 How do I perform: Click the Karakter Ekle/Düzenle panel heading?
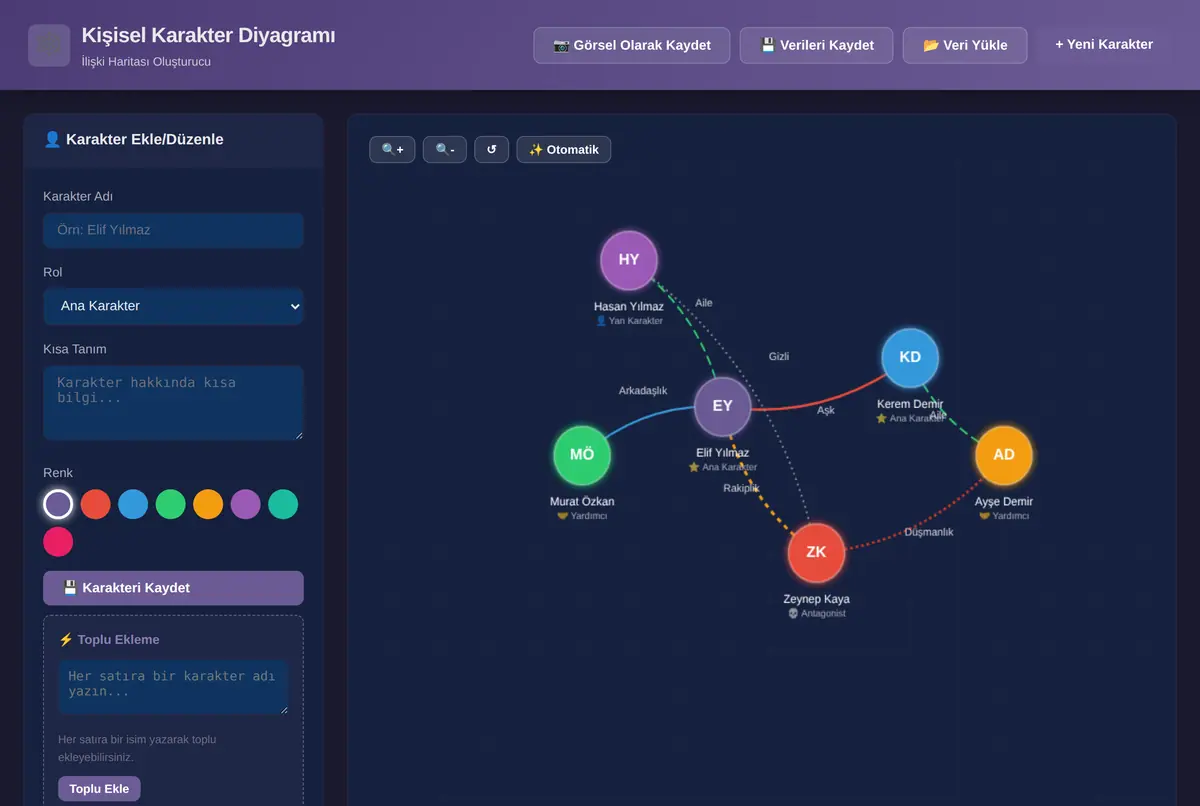coord(134,140)
